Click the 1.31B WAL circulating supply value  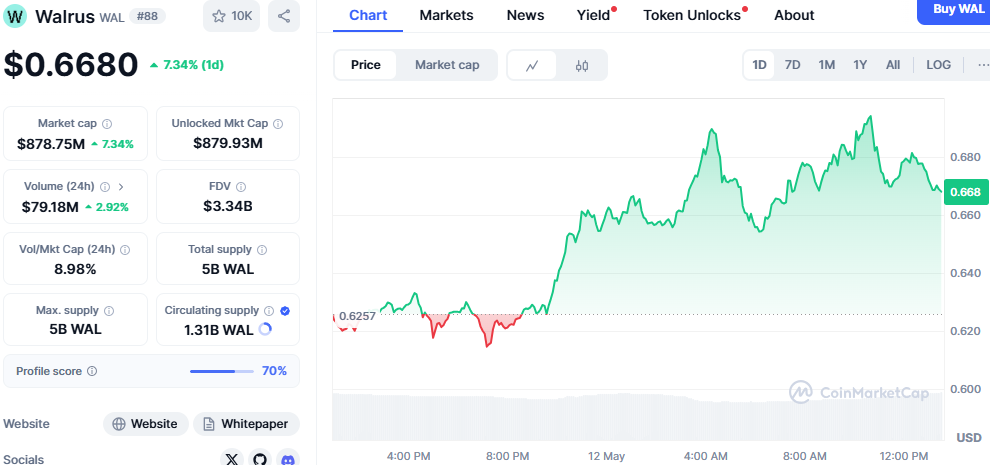[218, 330]
